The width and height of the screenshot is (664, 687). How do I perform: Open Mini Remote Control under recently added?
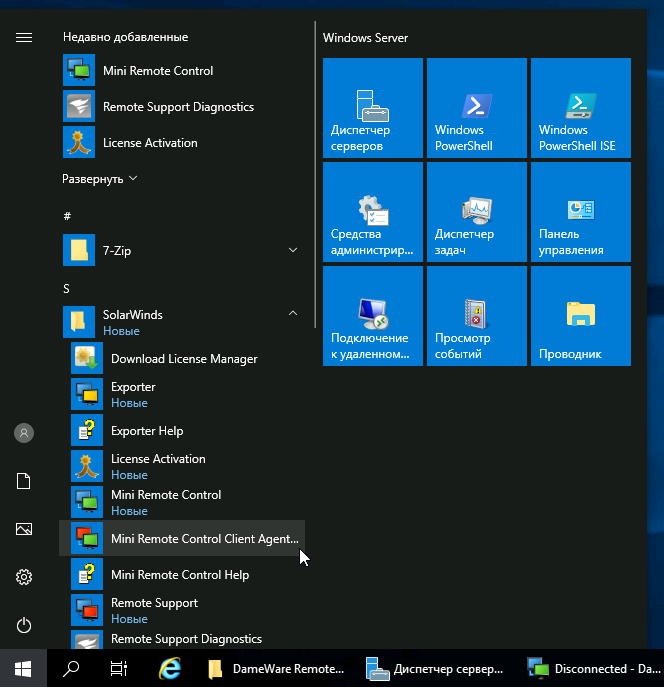tap(182, 70)
